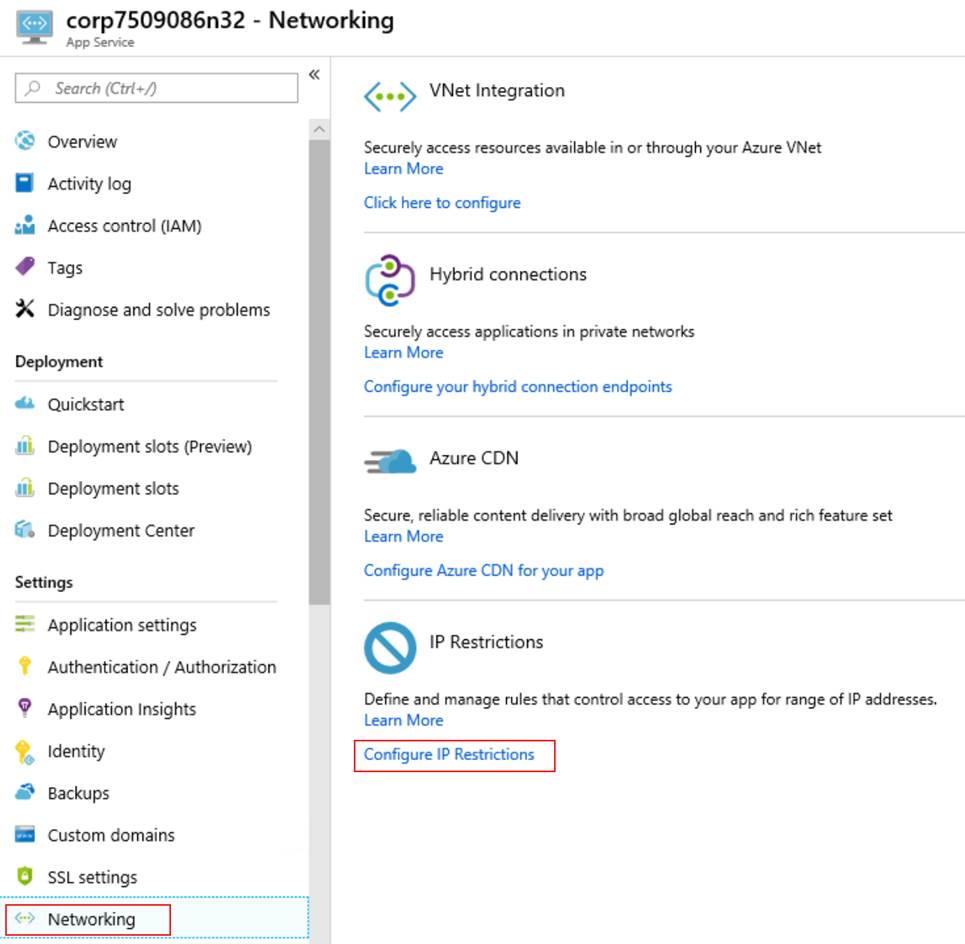Image resolution: width=965 pixels, height=944 pixels.
Task: Click the Application Insights lightbulb icon
Action: click(x=25, y=708)
